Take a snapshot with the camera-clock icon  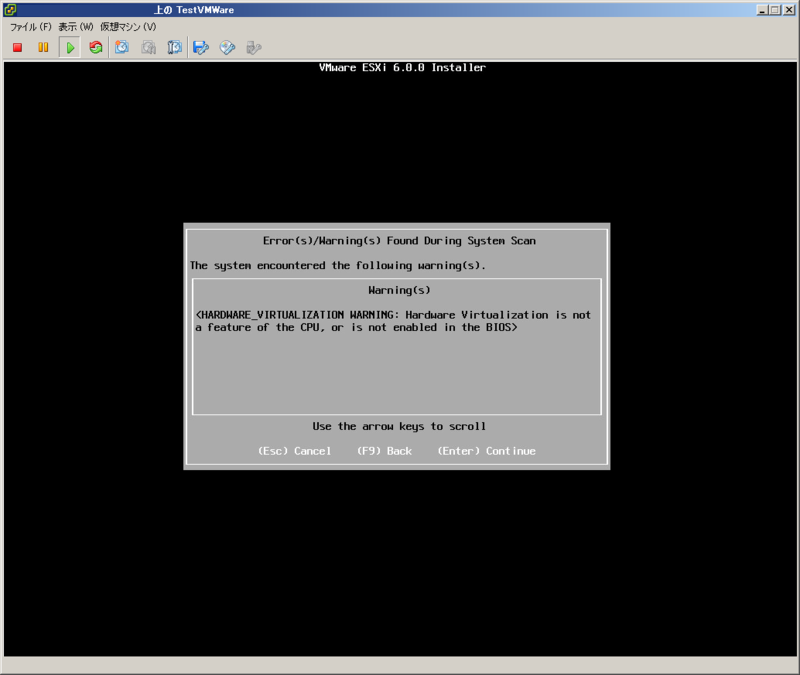point(122,47)
